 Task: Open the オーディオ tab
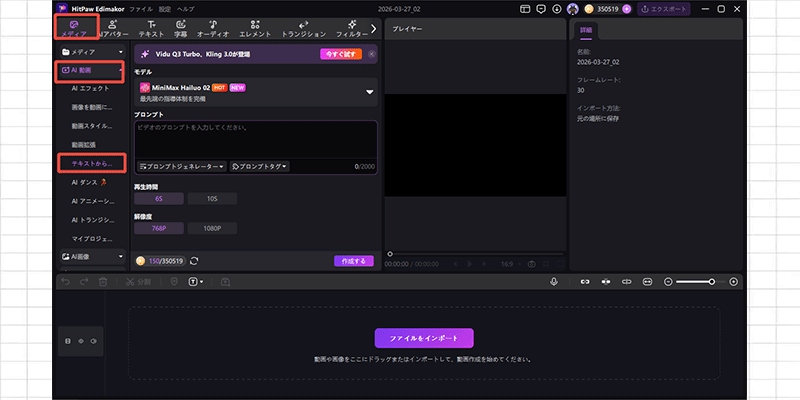coord(213,29)
